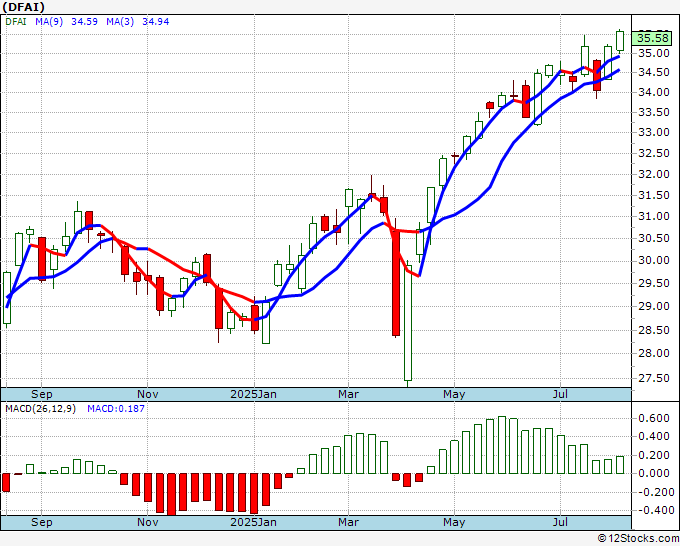The height and width of the screenshot is (546, 680).
Task: Click the 30.00 price axis label
Action: [654, 261]
